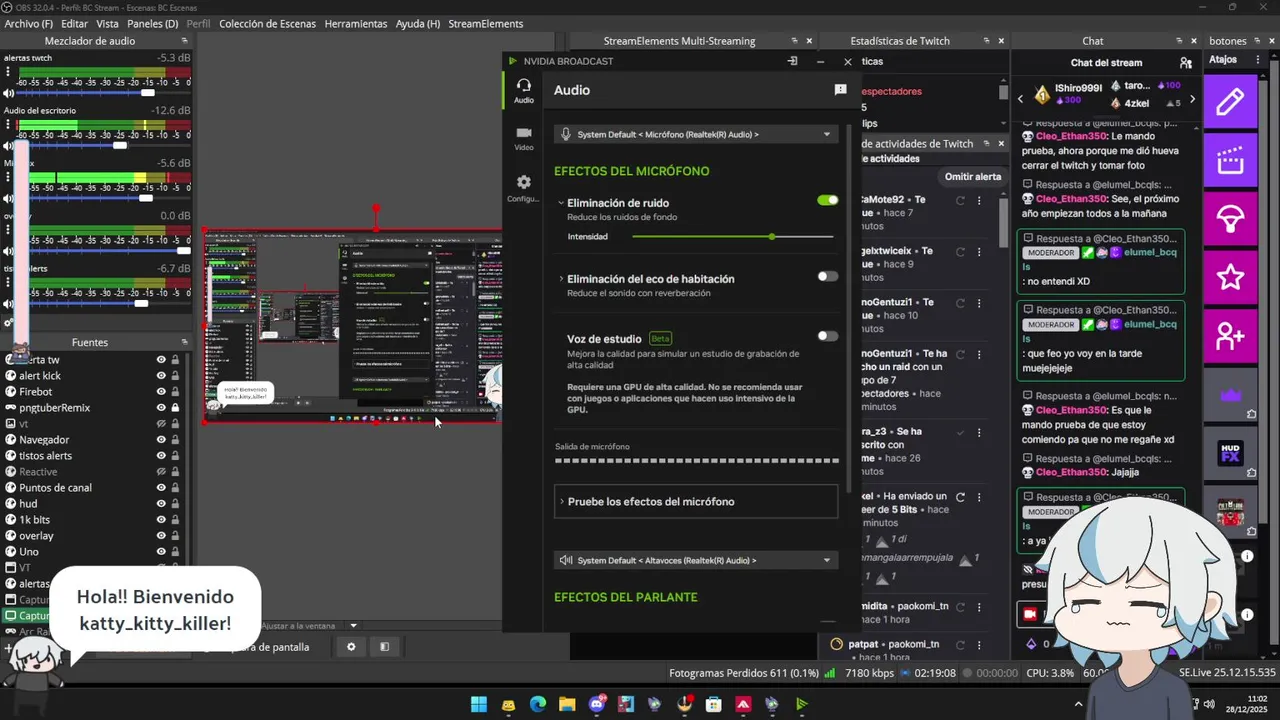The image size is (1280, 720).
Task: Click the star shortcut button in Atajos
Action: click(1230, 278)
